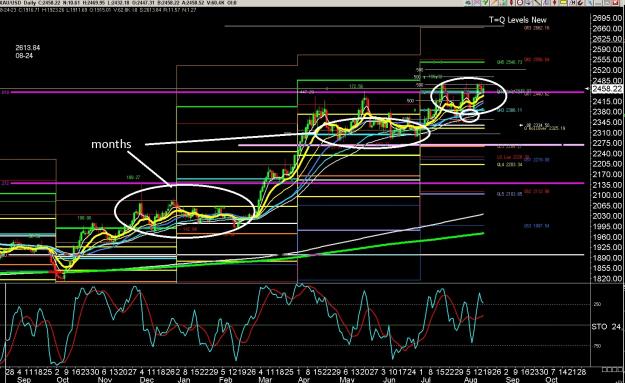Click the Jan month label on the date axis
This screenshot has height=383, width=625.
click(x=184, y=379)
